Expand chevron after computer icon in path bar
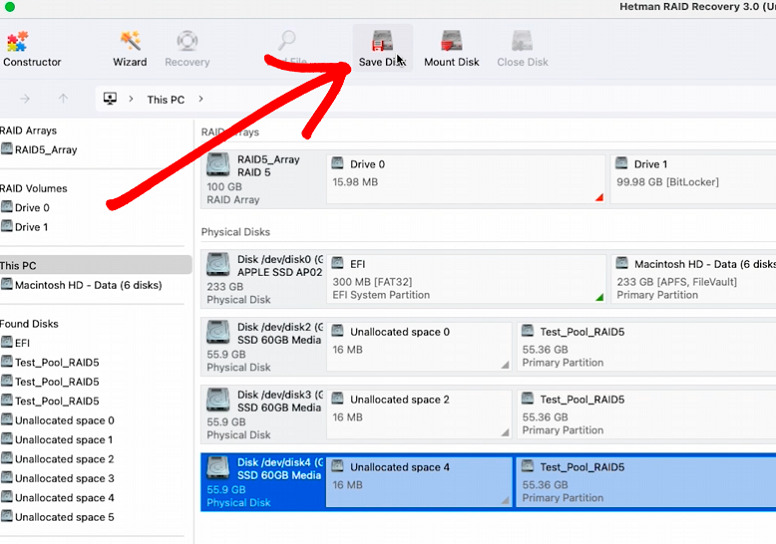This screenshot has height=544, width=776. pos(131,99)
